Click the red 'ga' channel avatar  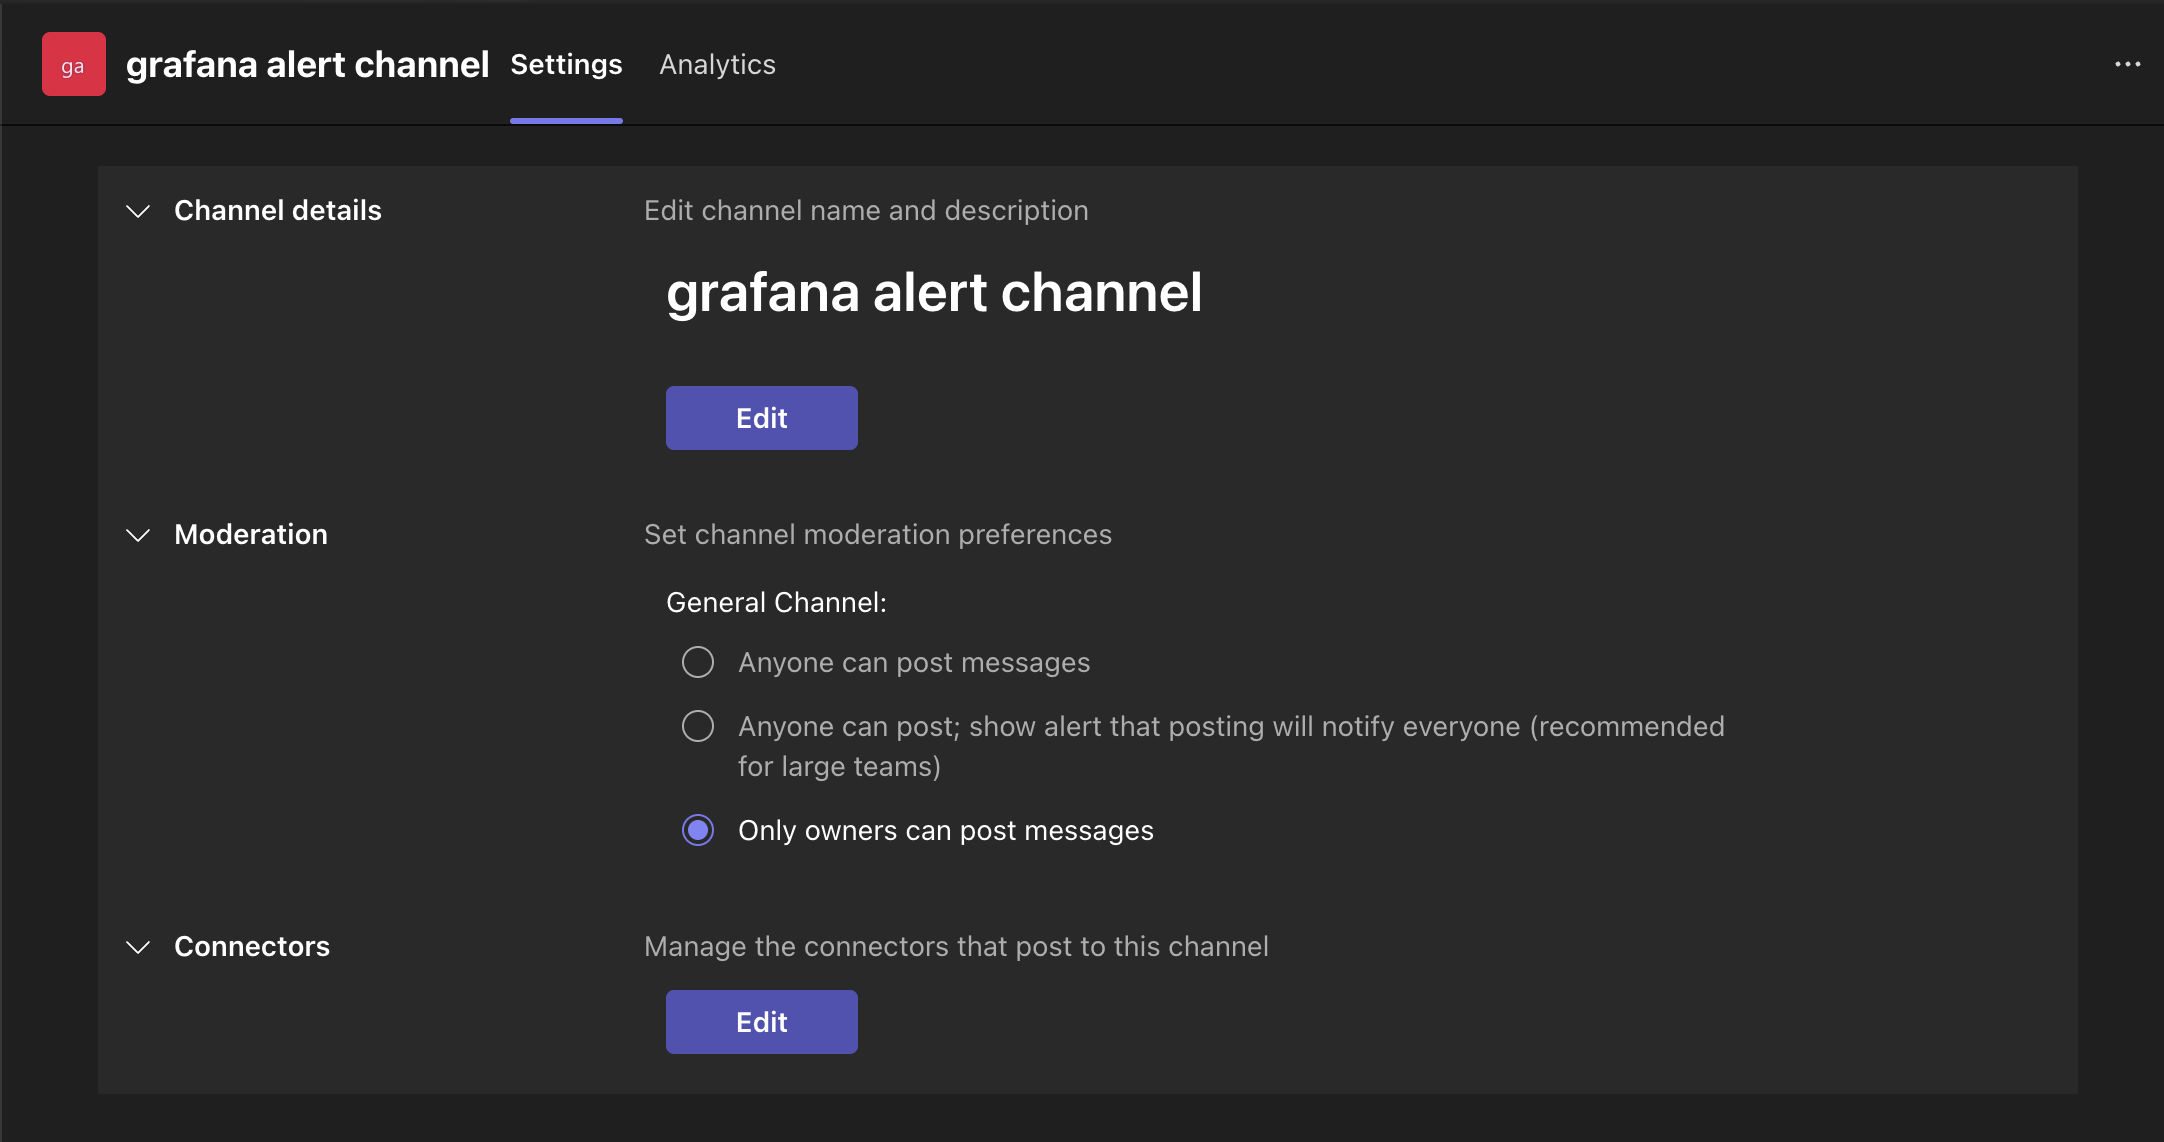[73, 64]
